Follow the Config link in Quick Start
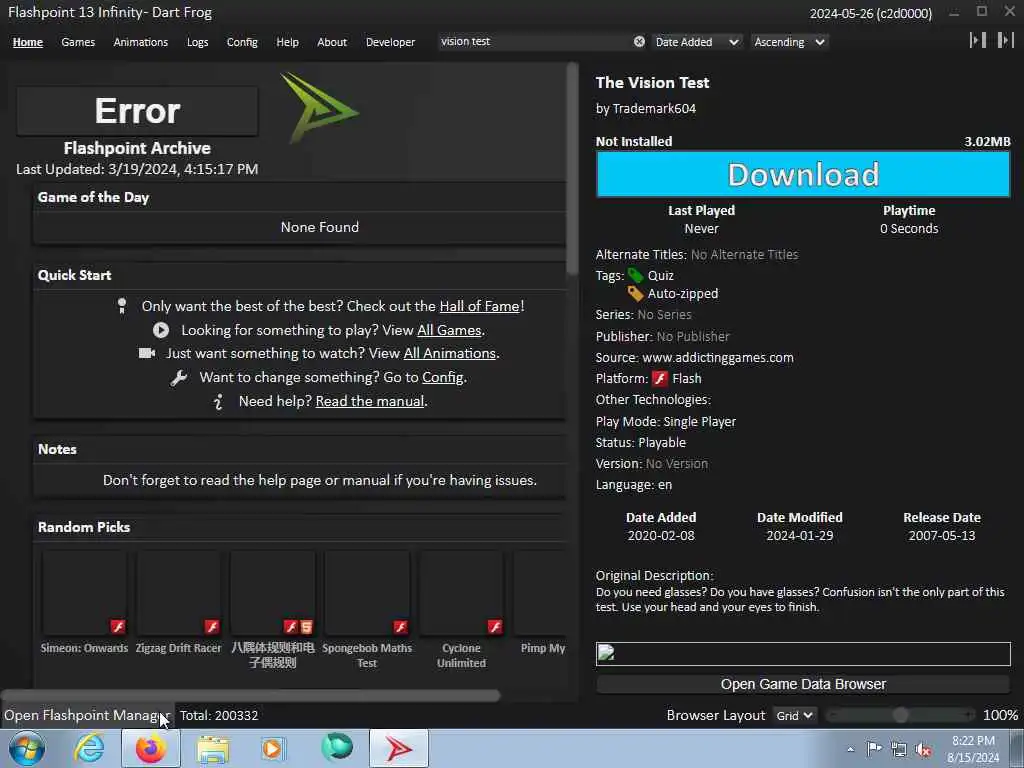The height and width of the screenshot is (768, 1024). (x=443, y=377)
